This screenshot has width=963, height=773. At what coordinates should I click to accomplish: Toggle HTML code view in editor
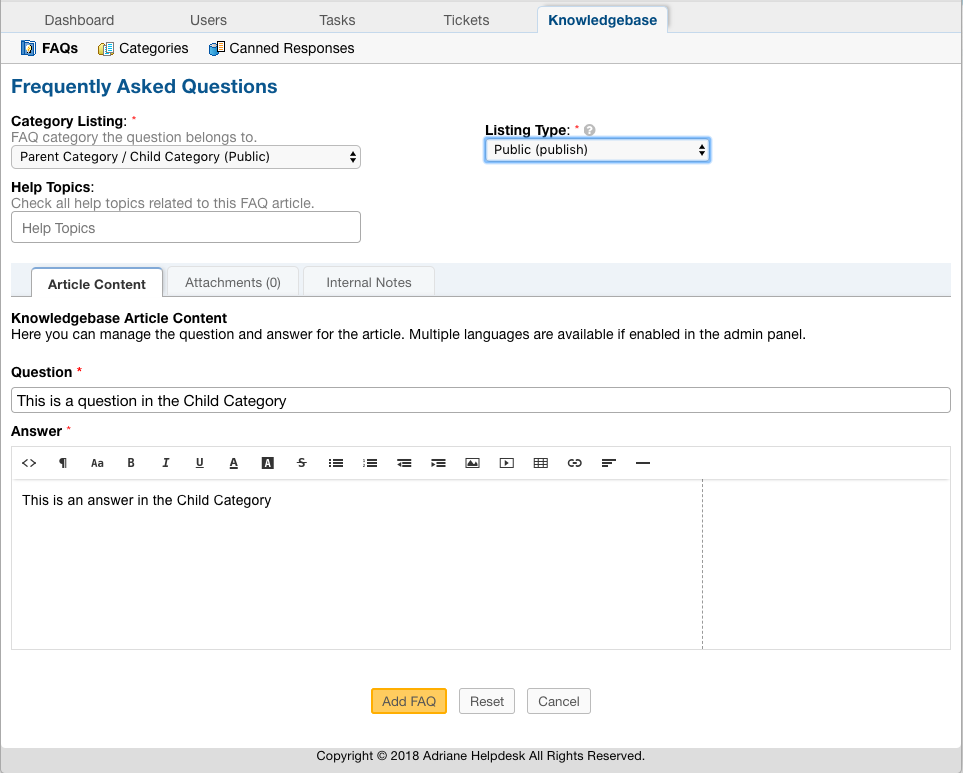click(29, 463)
